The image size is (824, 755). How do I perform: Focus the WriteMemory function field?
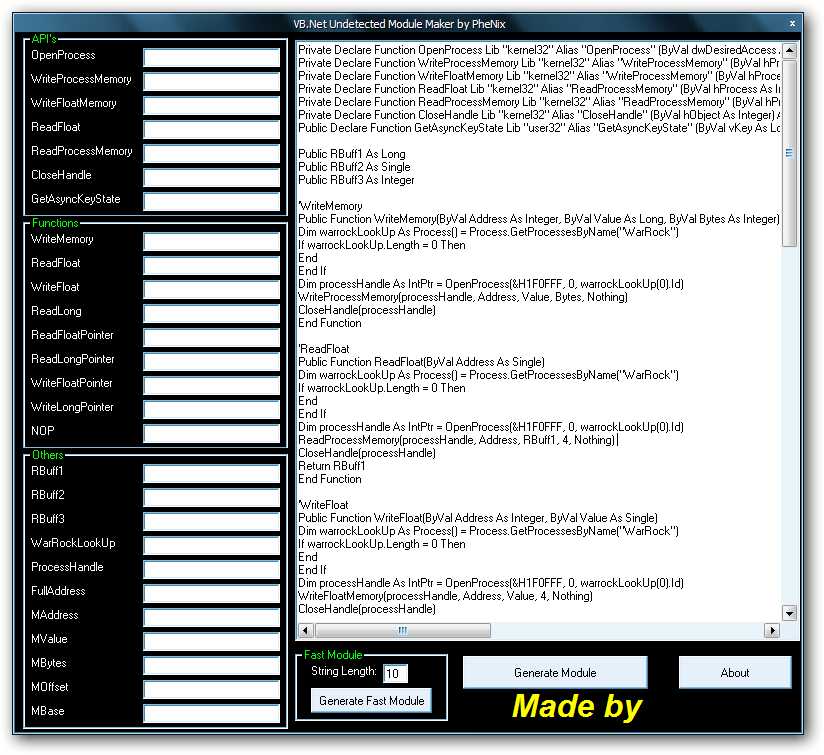211,241
